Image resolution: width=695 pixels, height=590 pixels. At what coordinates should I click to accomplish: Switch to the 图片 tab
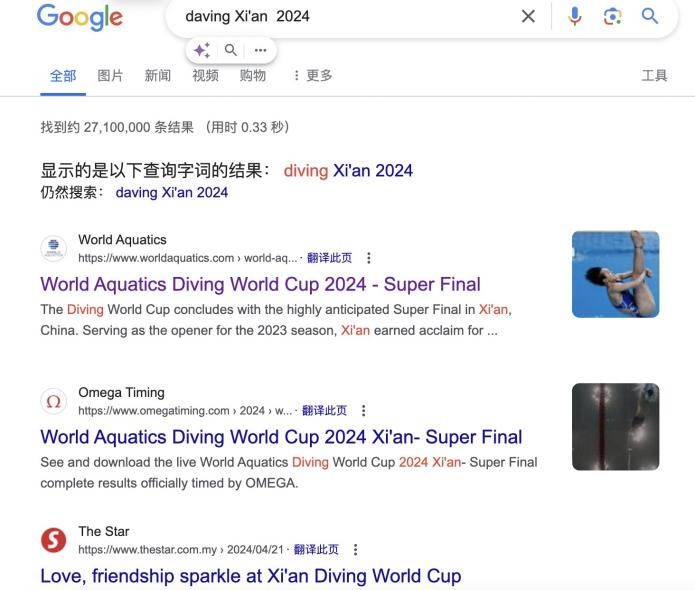[x=110, y=75]
